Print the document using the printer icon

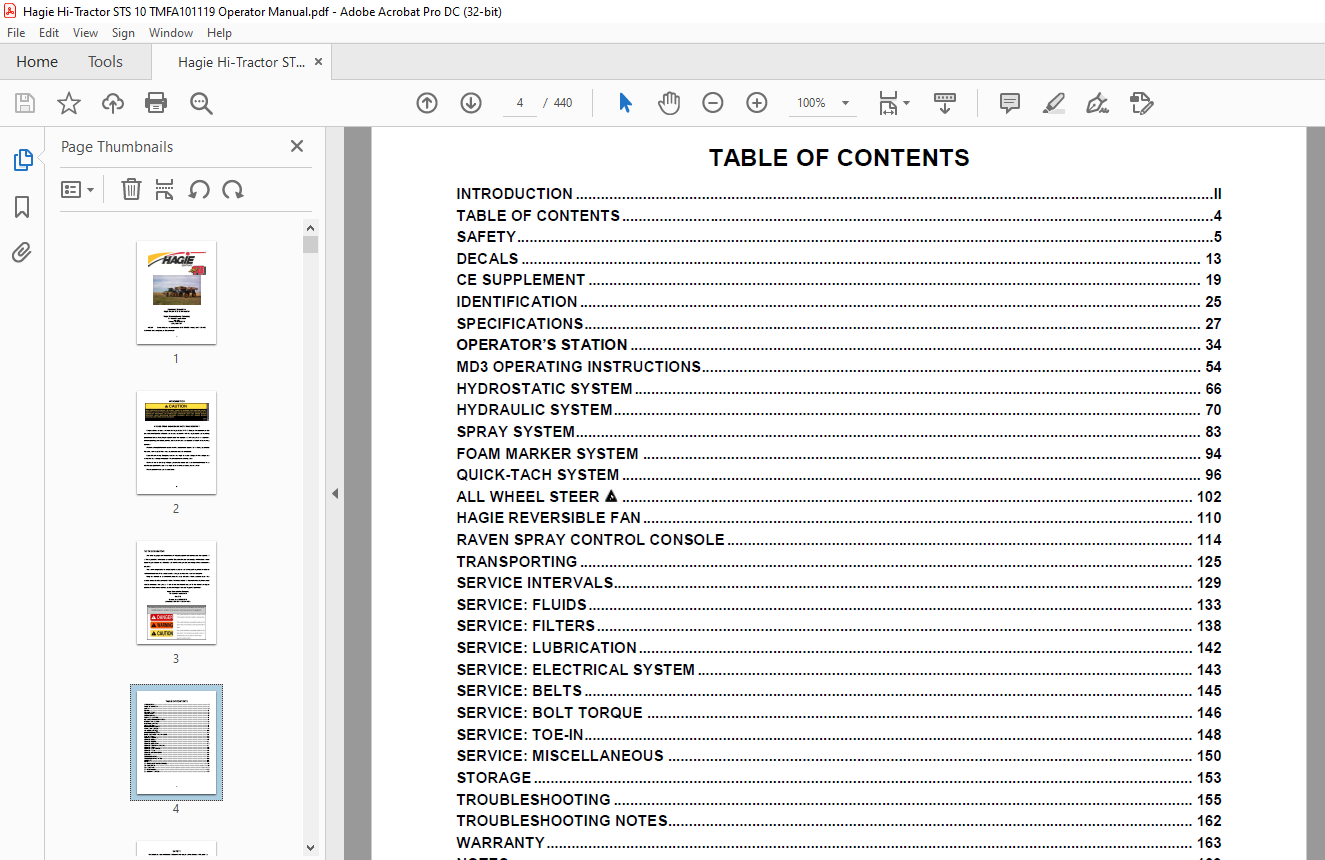click(x=156, y=103)
